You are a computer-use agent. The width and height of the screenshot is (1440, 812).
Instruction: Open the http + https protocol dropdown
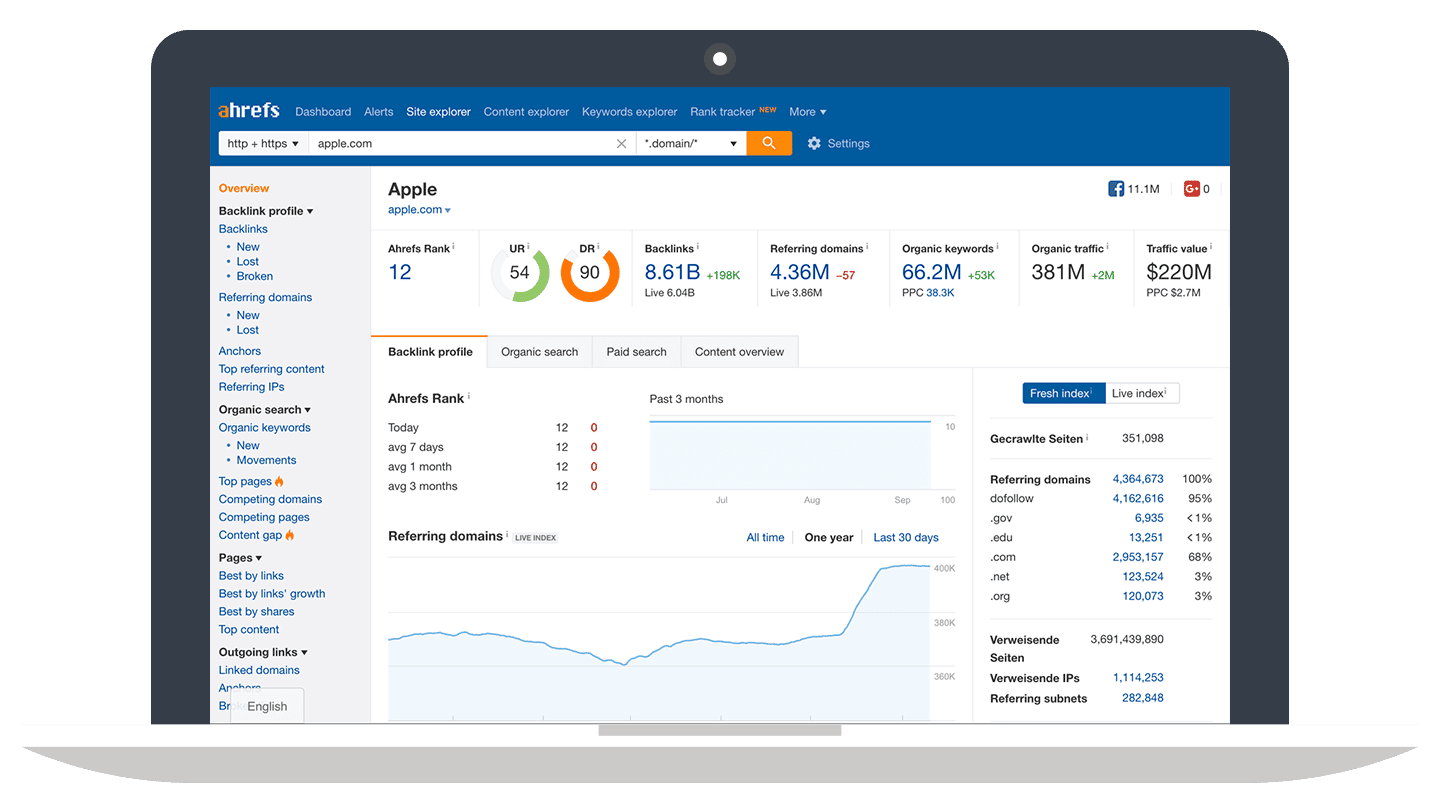coord(263,143)
